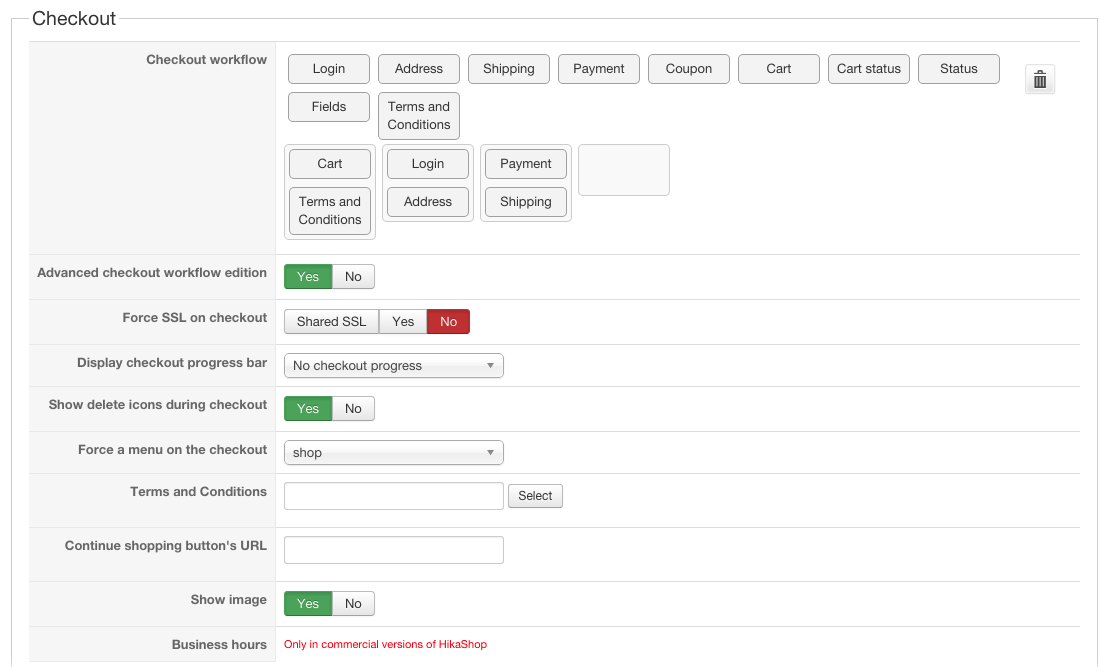Disable show delete icons with No

click(x=353, y=409)
